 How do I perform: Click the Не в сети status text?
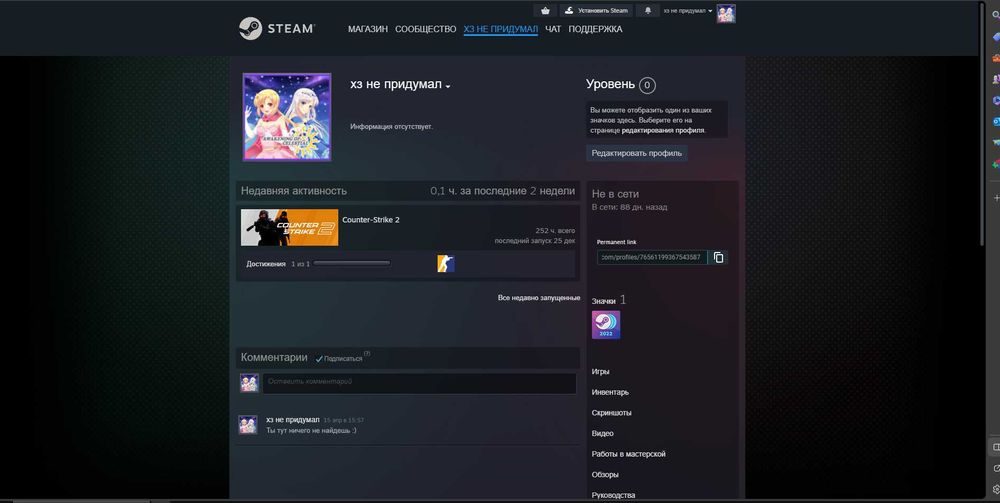[x=615, y=194]
